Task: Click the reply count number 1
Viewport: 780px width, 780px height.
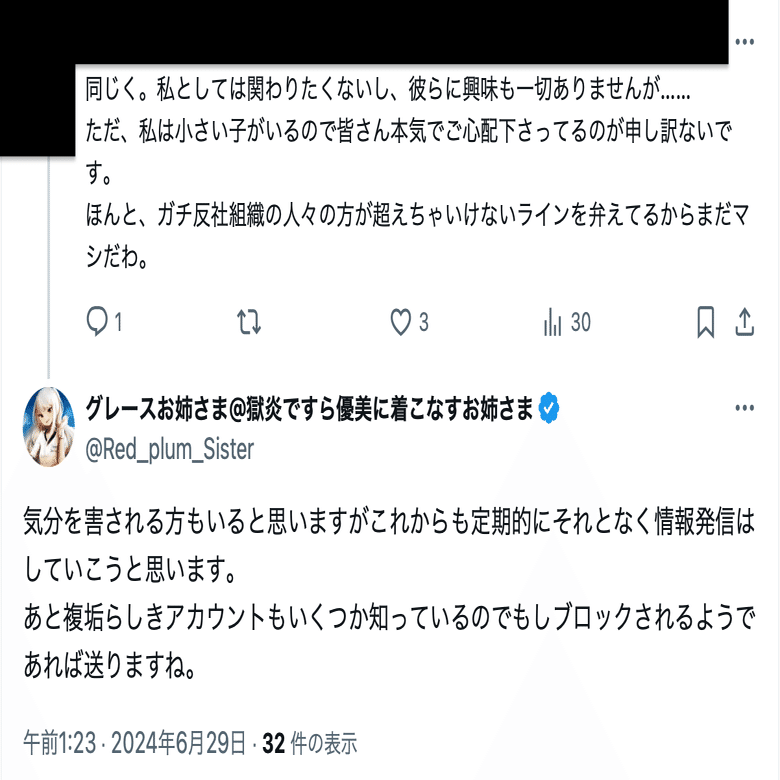Action: (118, 322)
